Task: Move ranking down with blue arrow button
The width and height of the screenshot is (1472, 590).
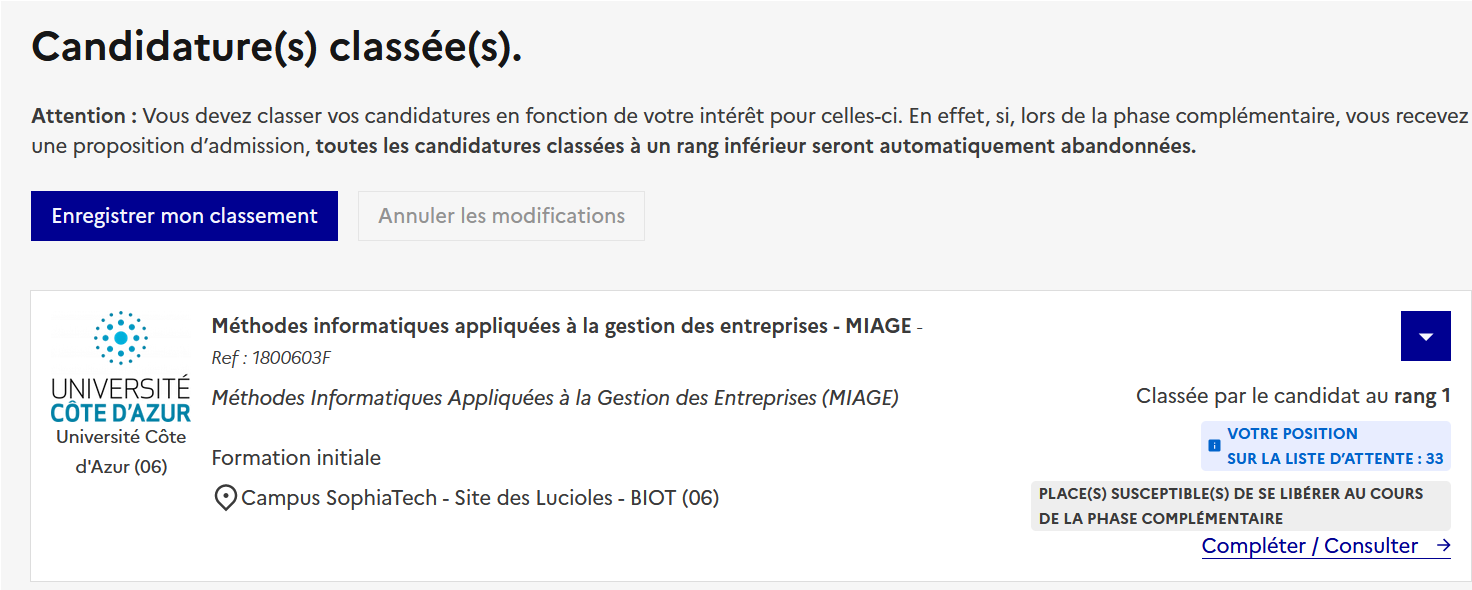Action: 1426,336
